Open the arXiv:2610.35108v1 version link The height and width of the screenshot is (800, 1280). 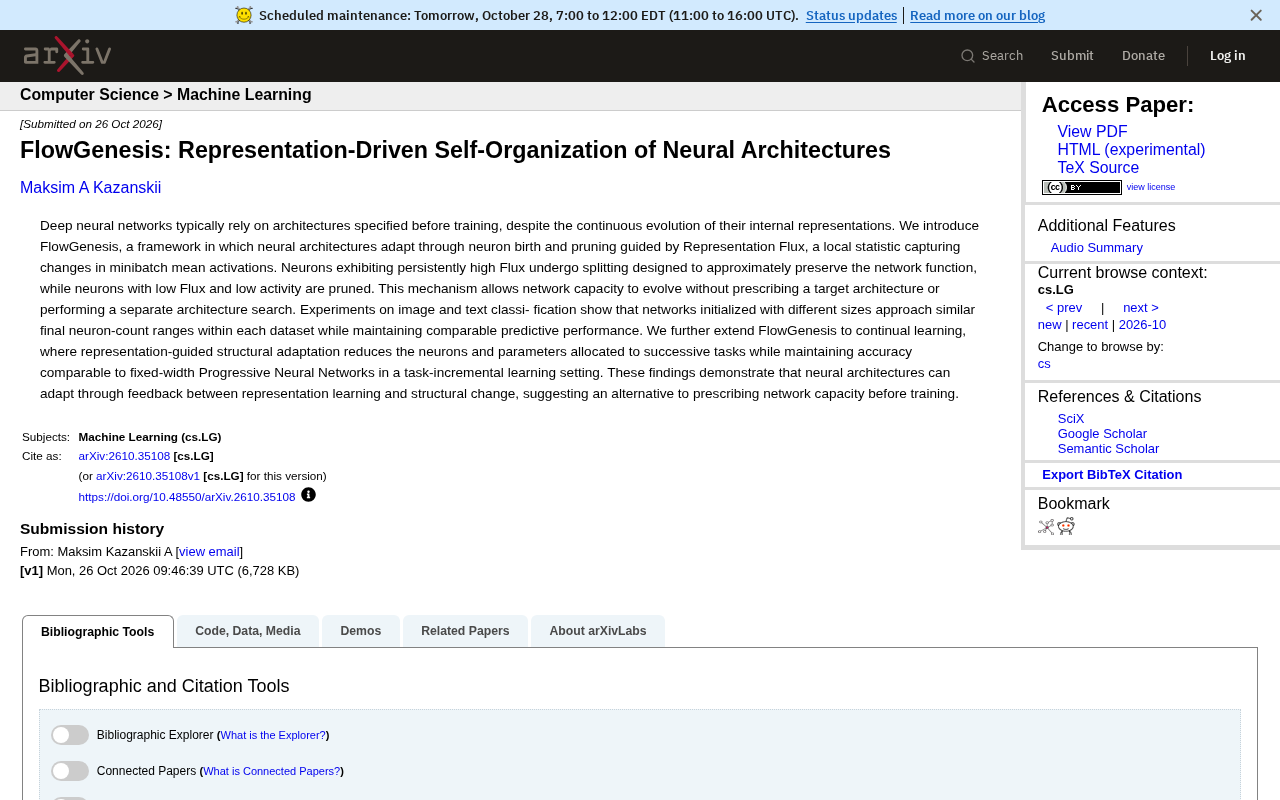(148, 476)
